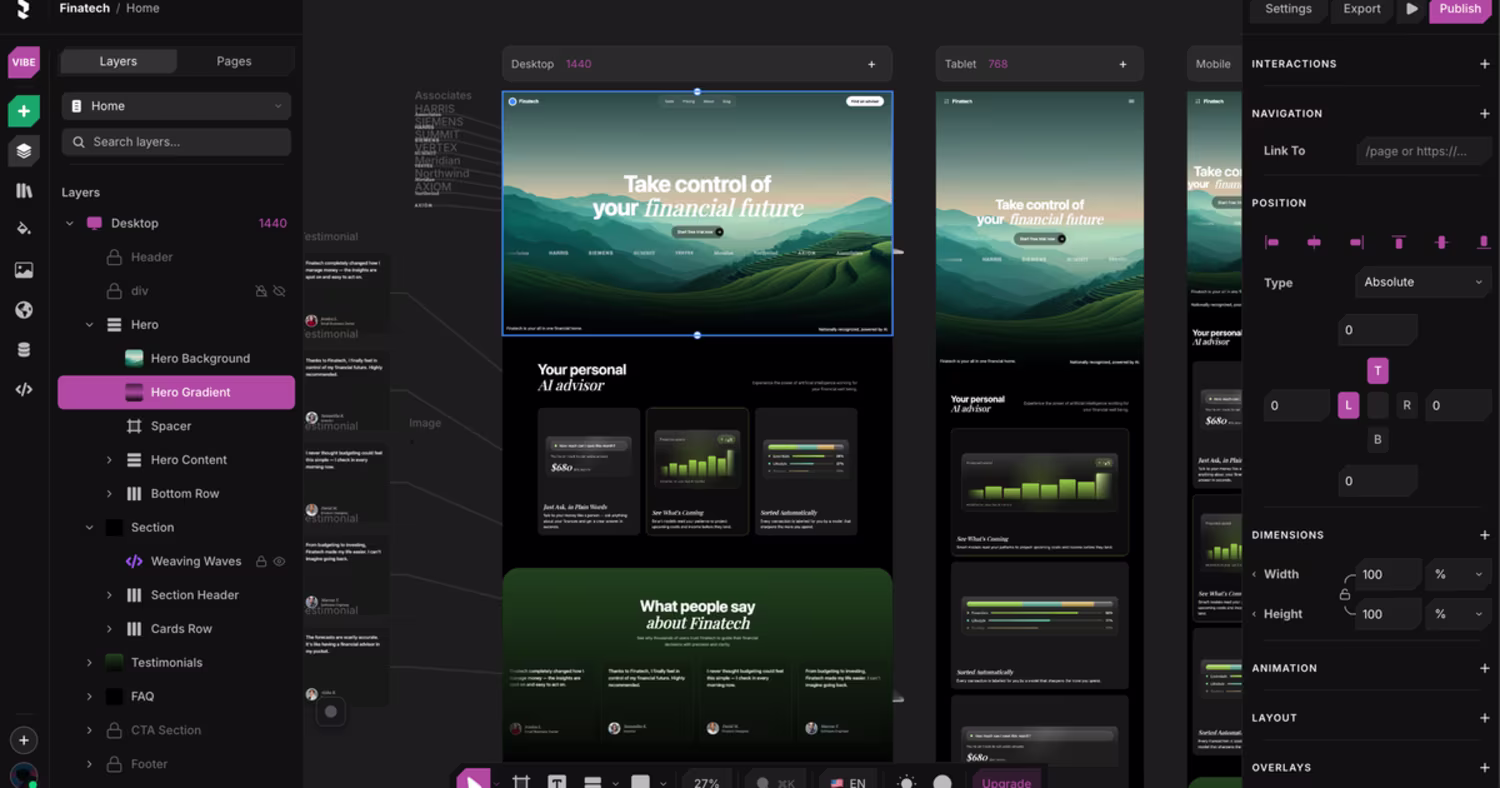Align top edge in Position section

pyautogui.click(x=1399, y=242)
